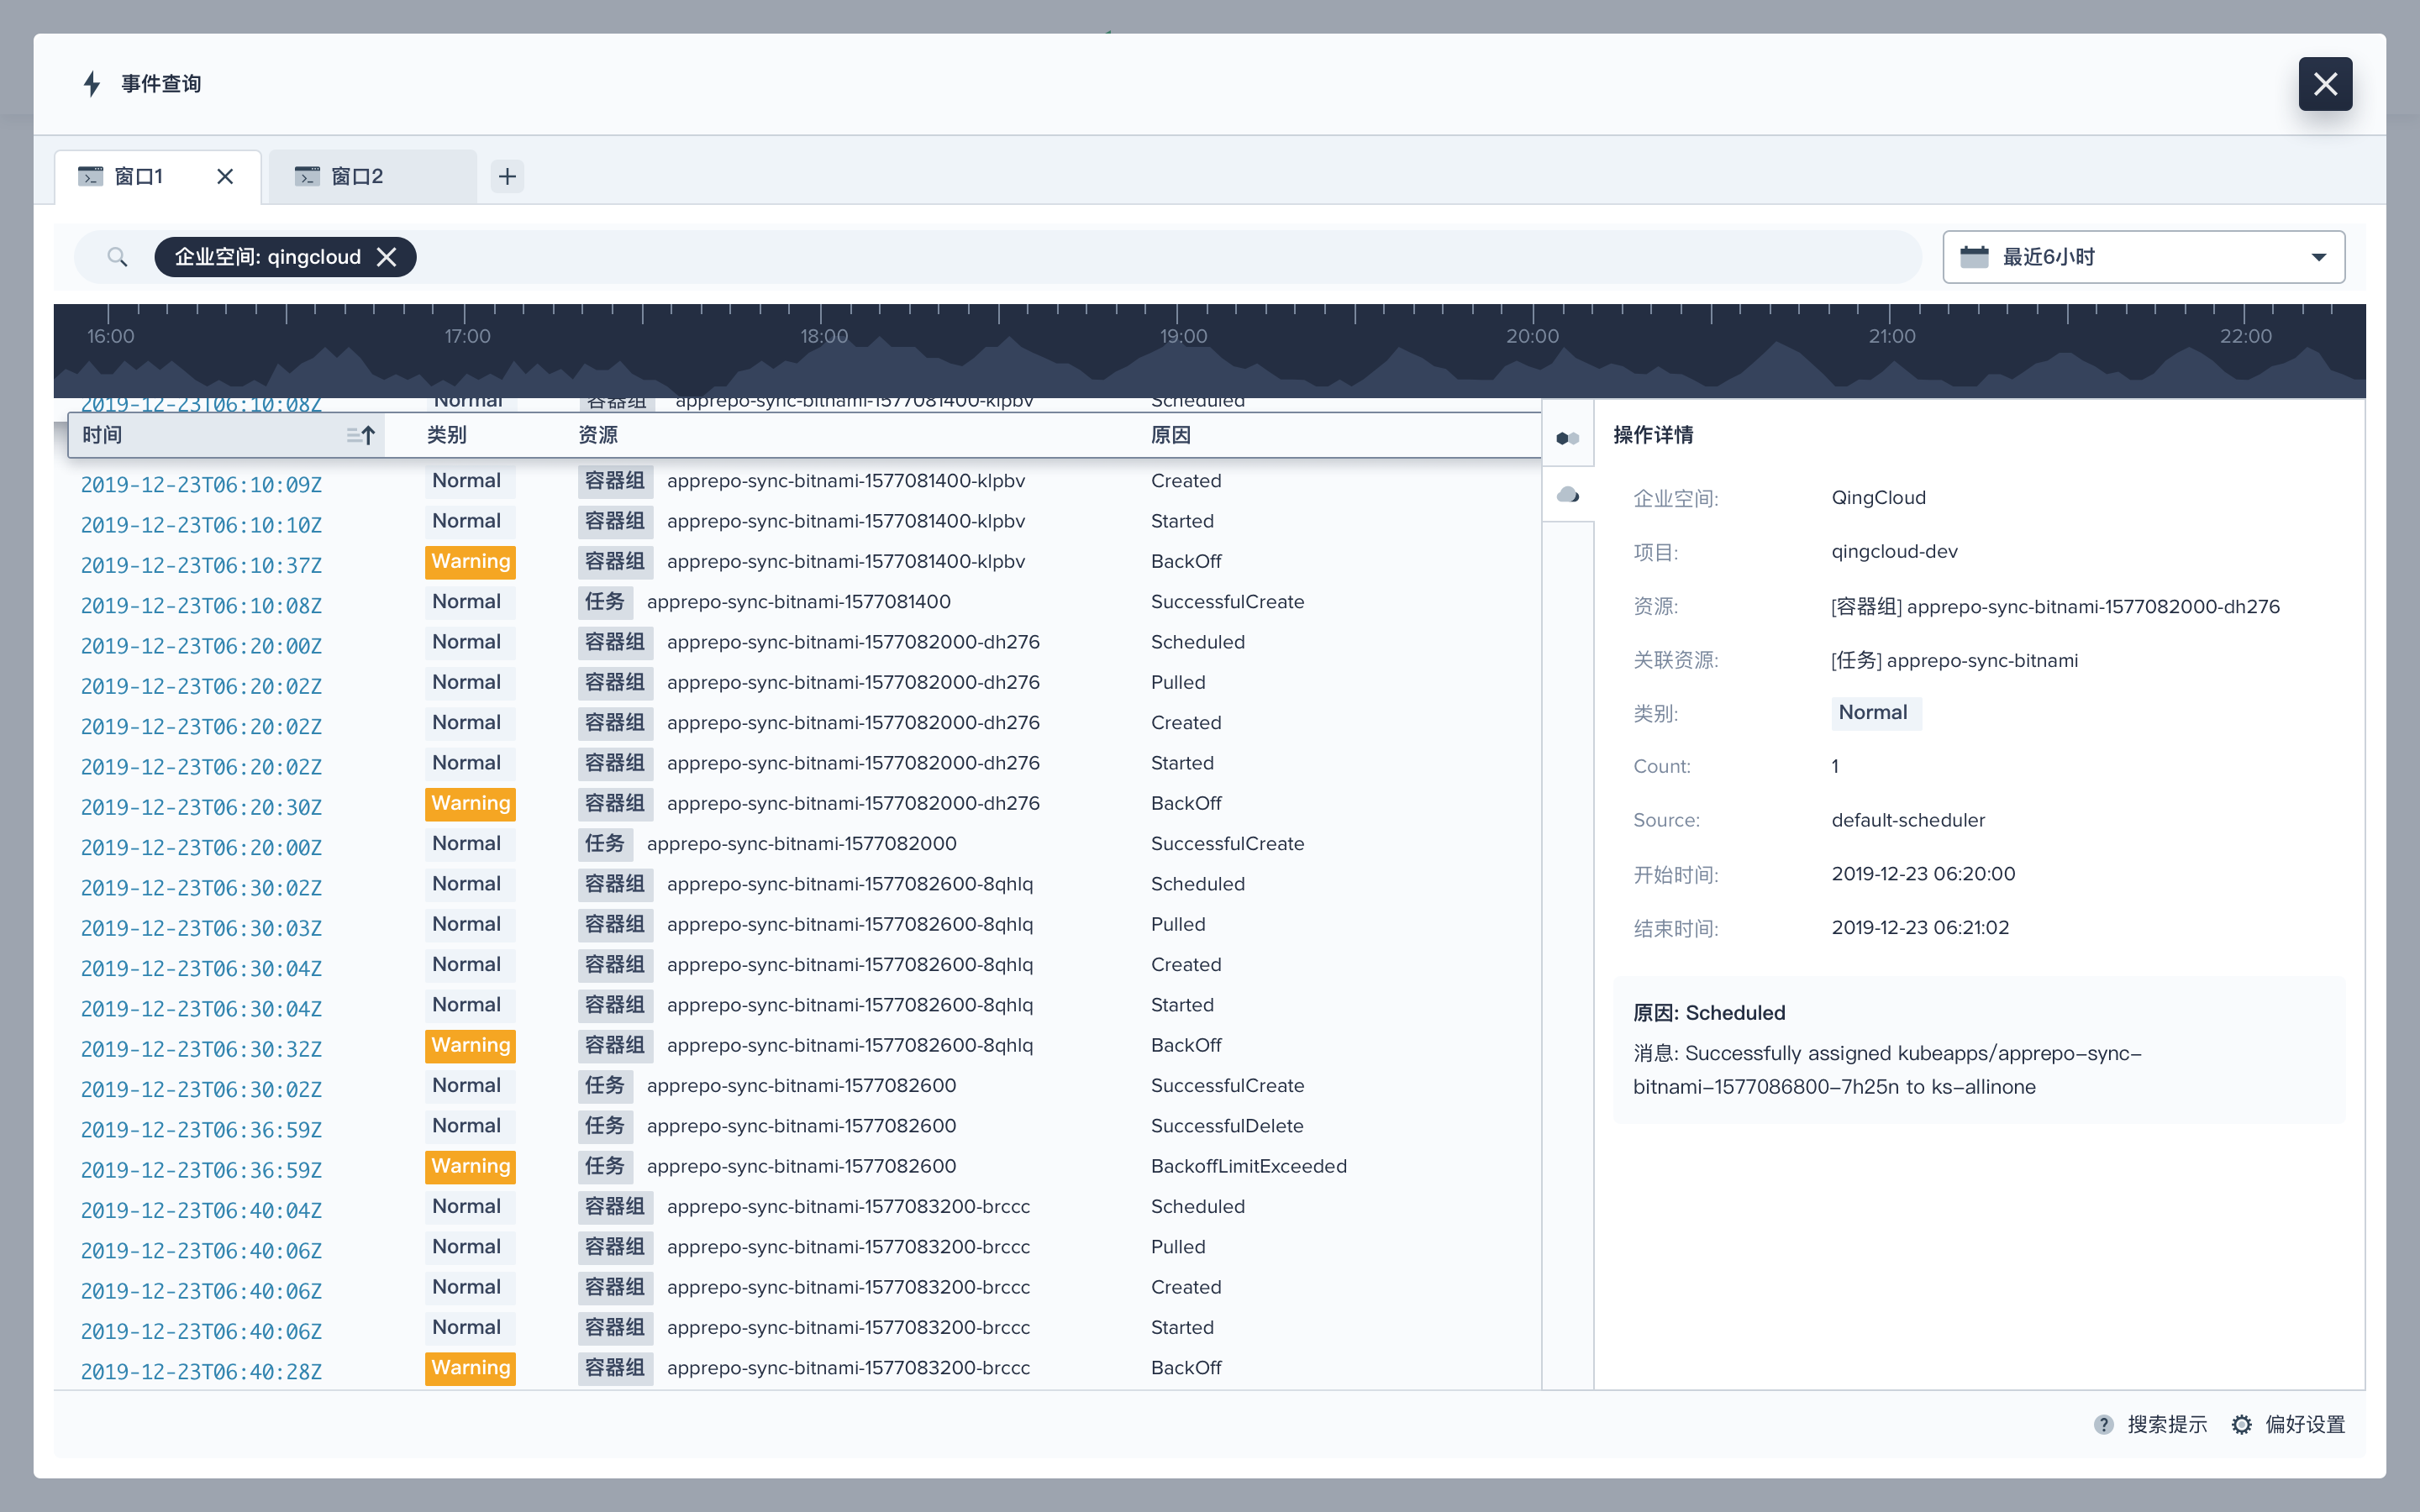Close the 窗口1 tab
Viewport: 2420px width, 1512px height.
[x=225, y=177]
